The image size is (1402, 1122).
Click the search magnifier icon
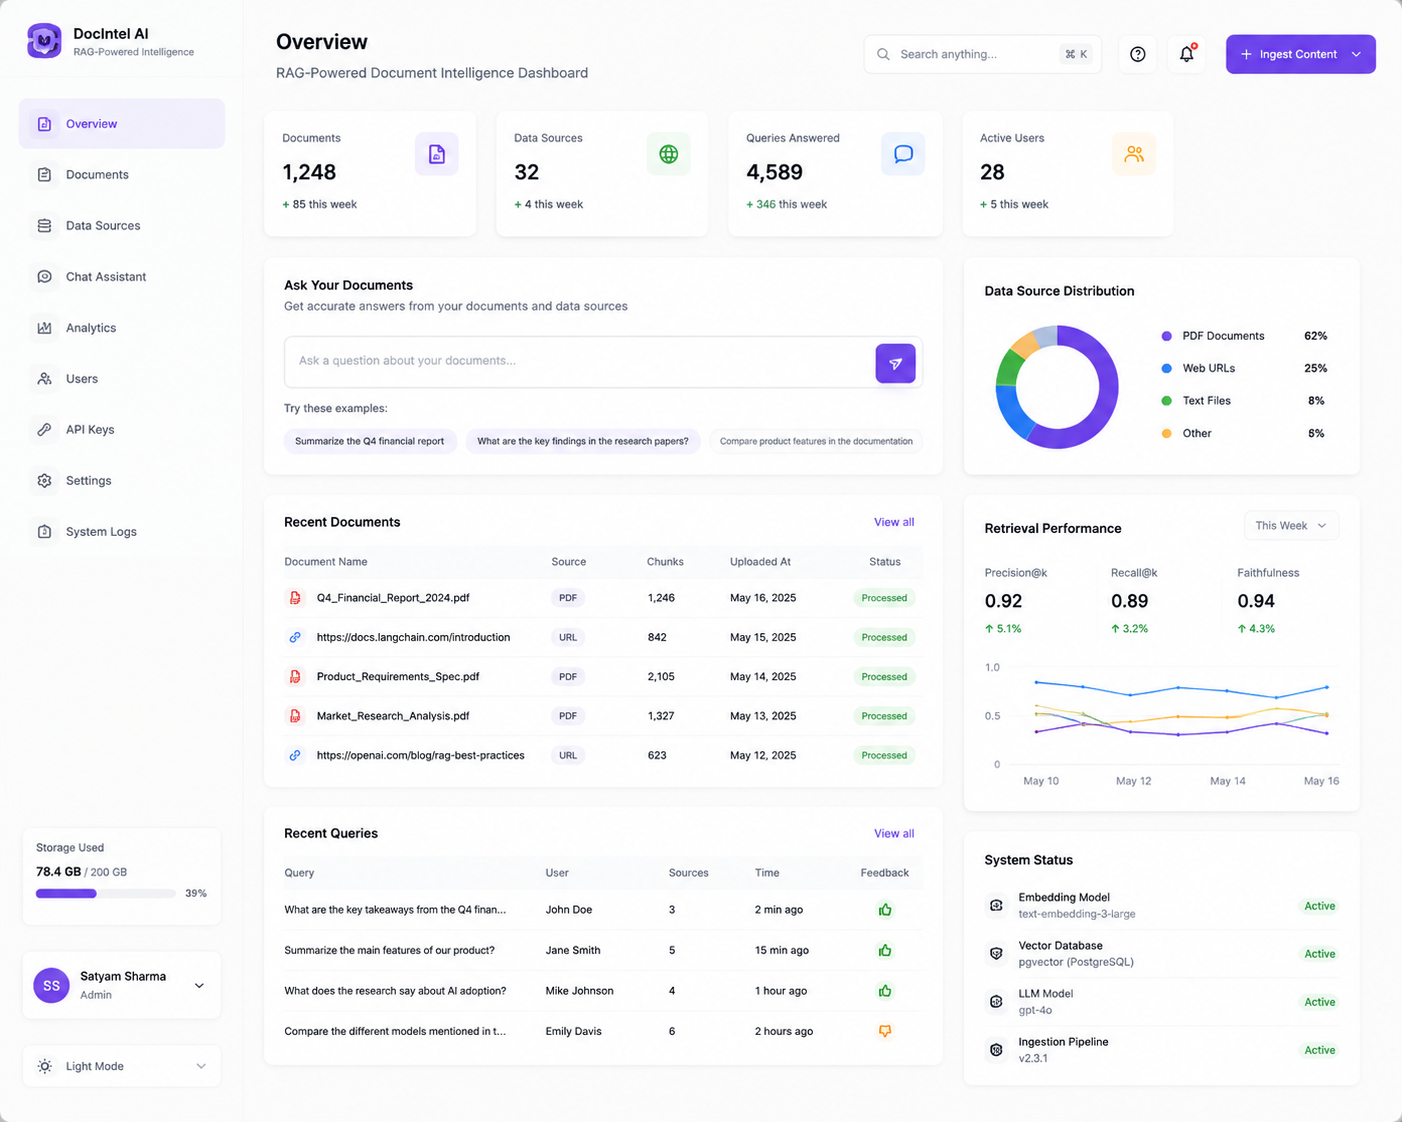[x=883, y=54]
